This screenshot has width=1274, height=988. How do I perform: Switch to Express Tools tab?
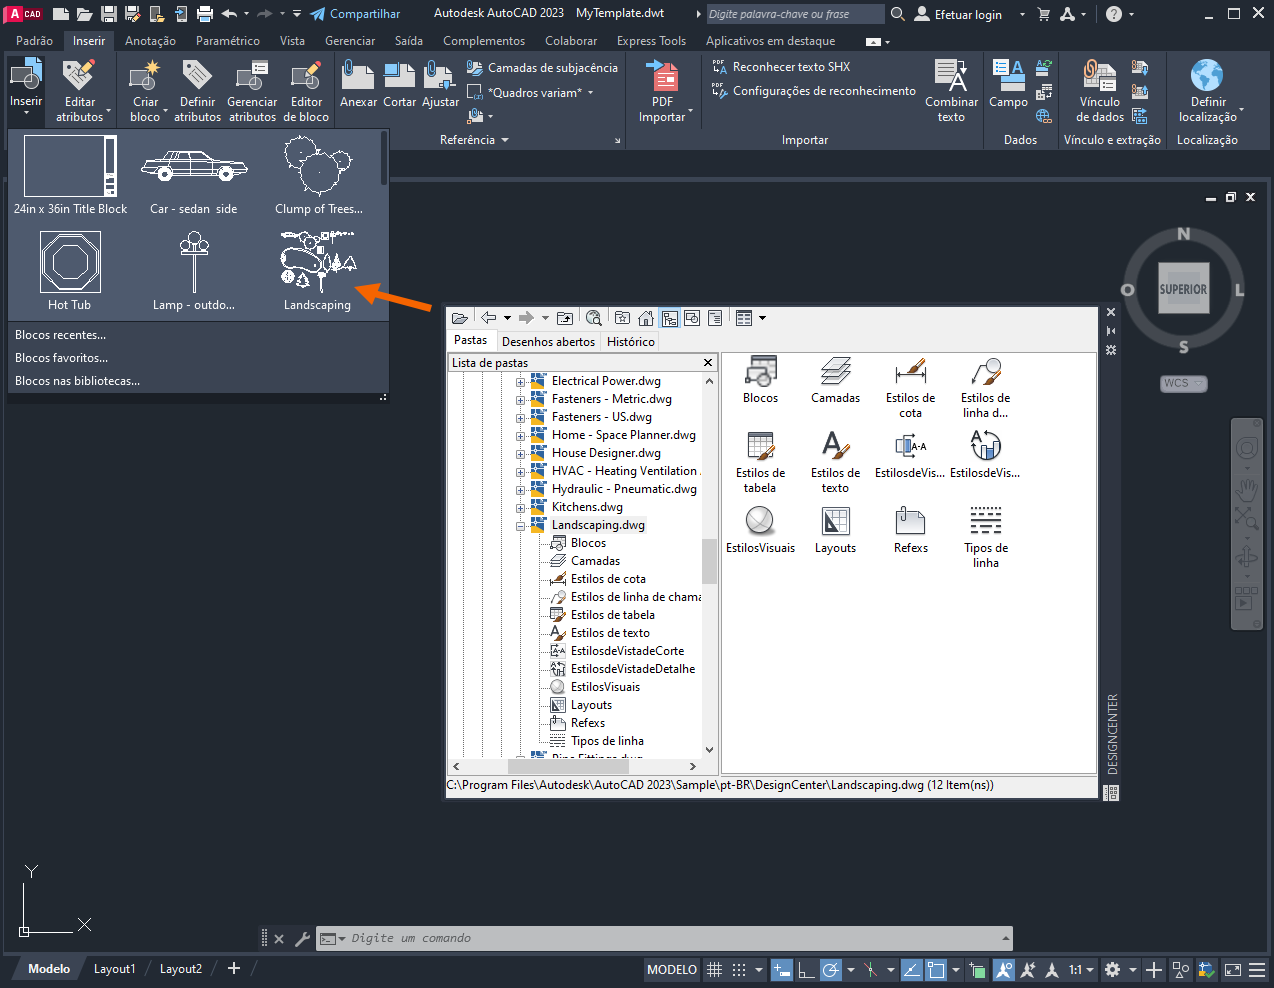[651, 41]
